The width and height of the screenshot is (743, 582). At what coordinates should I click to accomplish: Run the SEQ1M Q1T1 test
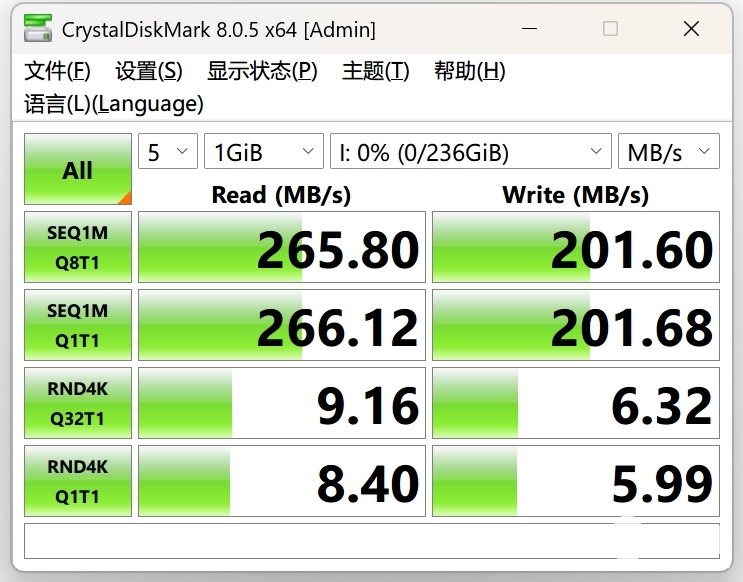78,325
